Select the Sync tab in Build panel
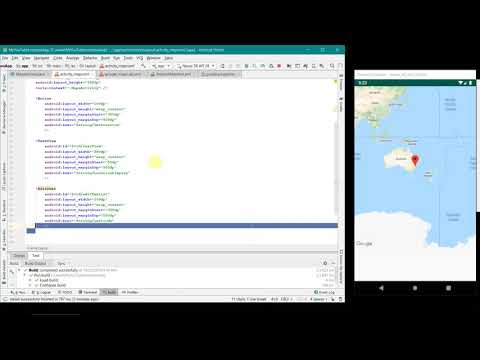This screenshot has height=360, width=480. pos(62,263)
